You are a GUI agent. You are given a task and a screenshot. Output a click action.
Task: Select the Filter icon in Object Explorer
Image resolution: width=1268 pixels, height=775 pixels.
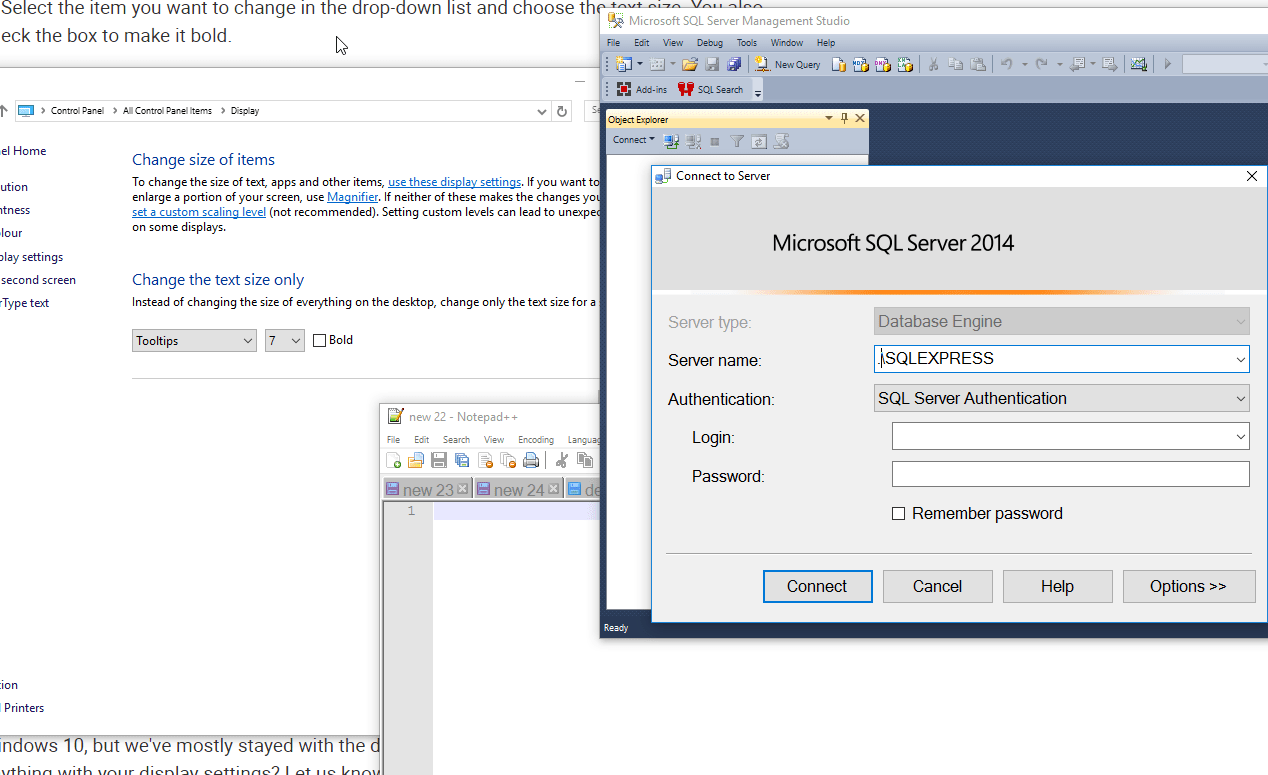click(737, 141)
